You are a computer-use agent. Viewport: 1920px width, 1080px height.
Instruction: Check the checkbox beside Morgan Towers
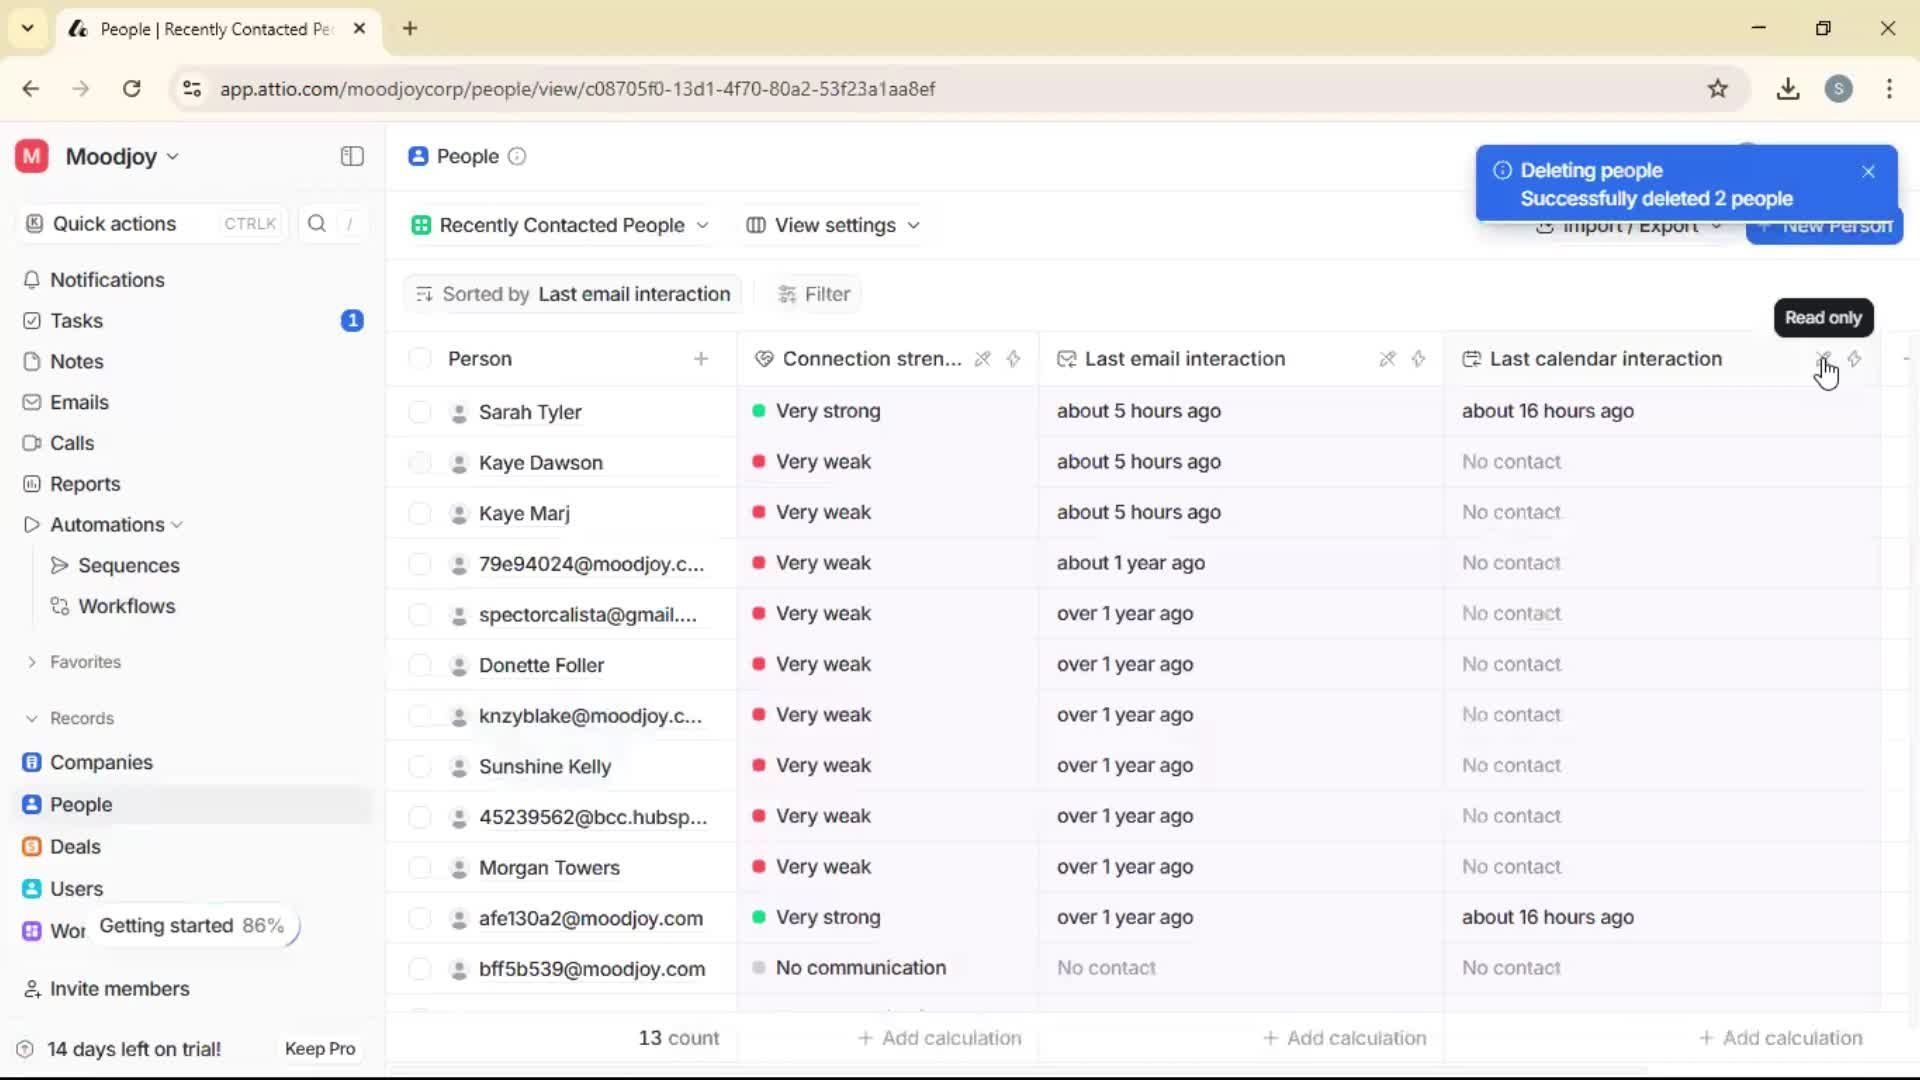419,867
